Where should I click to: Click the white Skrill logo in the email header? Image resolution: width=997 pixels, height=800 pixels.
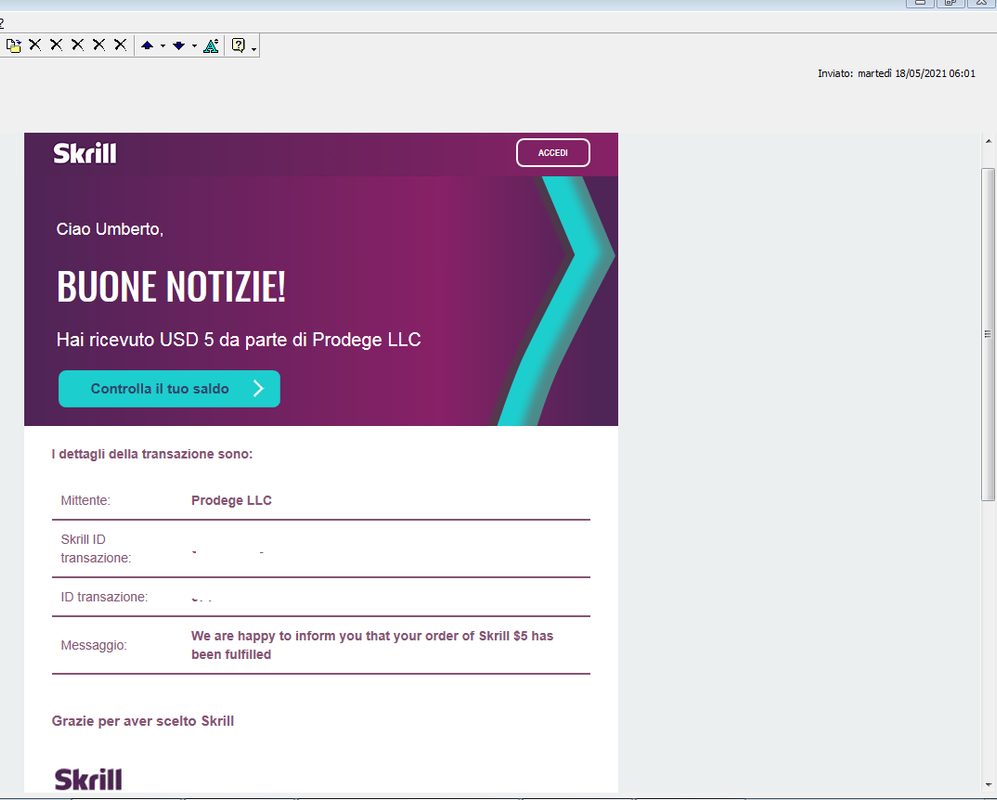click(x=85, y=153)
